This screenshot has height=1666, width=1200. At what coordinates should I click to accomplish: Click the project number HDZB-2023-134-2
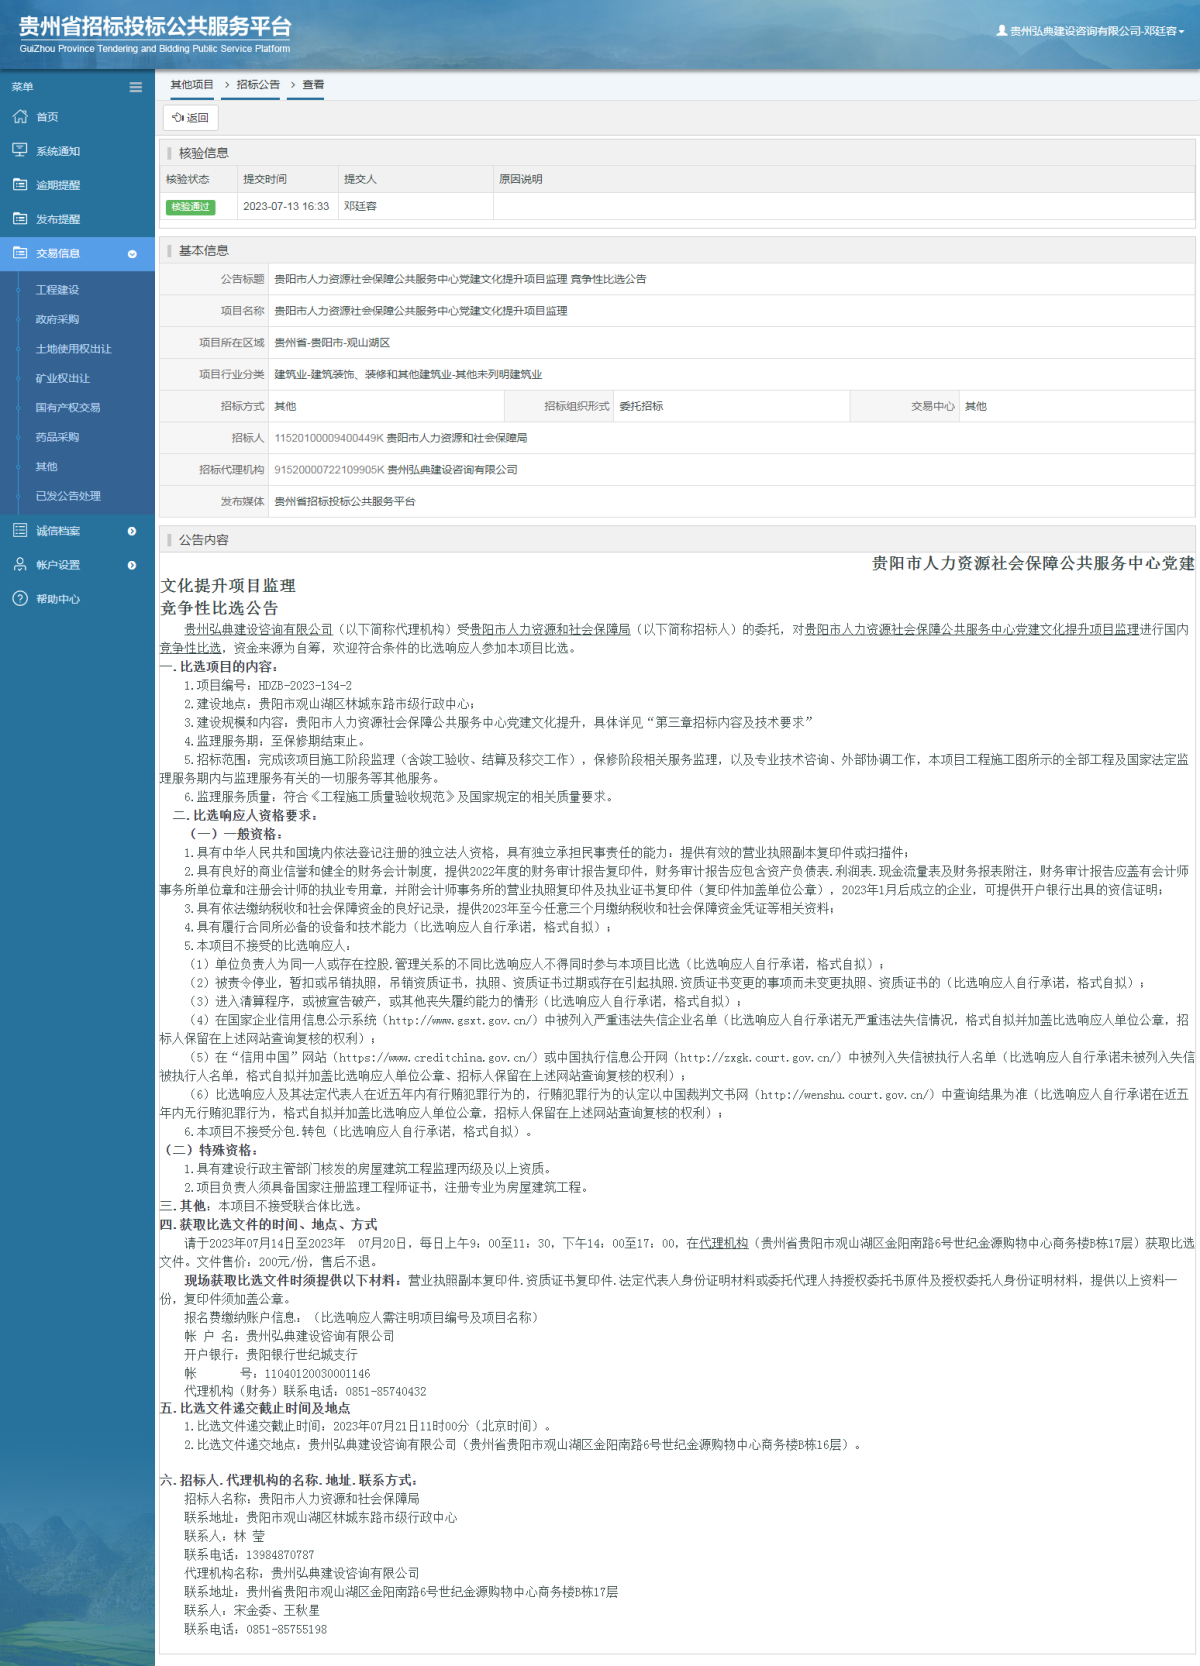pos(305,686)
